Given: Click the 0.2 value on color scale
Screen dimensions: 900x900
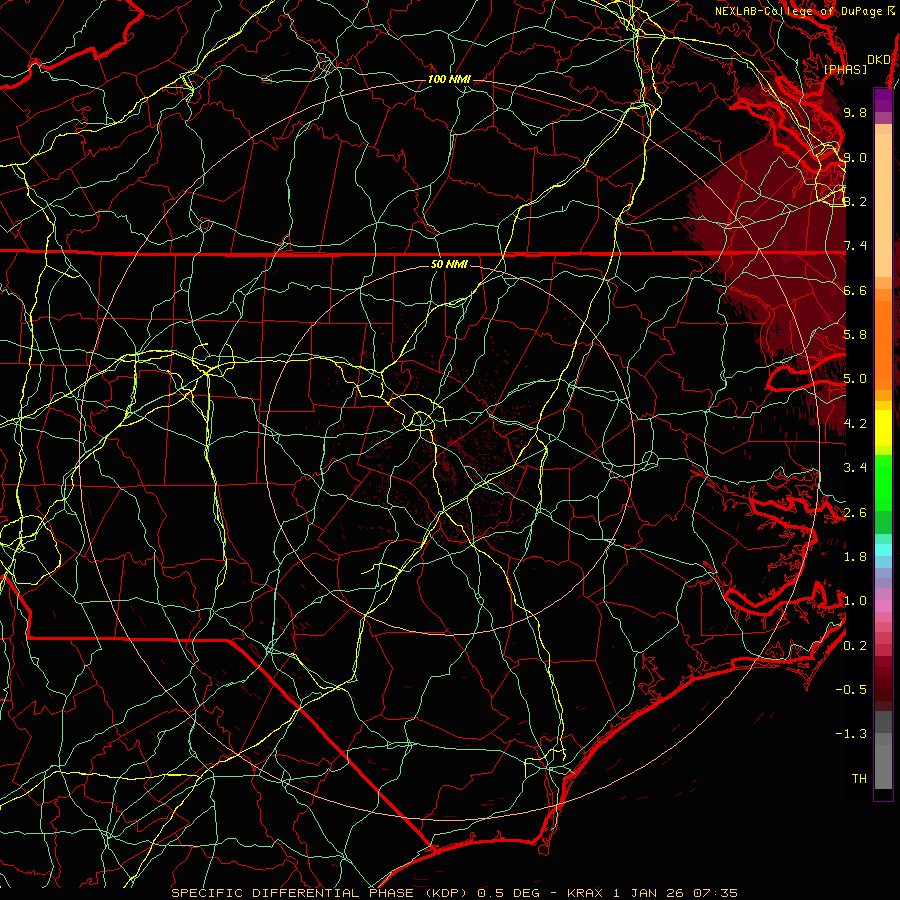Looking at the screenshot, I should click(x=855, y=645).
